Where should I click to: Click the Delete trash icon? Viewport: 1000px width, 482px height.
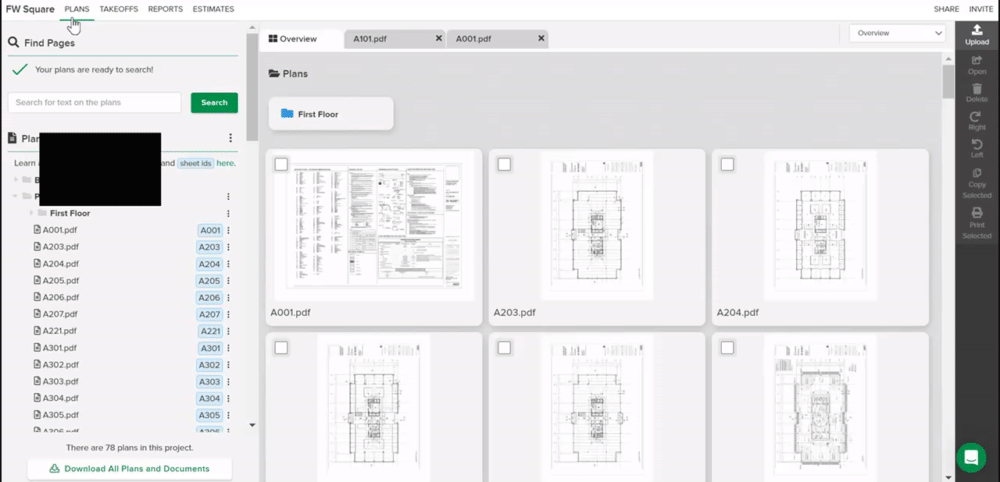click(976, 89)
